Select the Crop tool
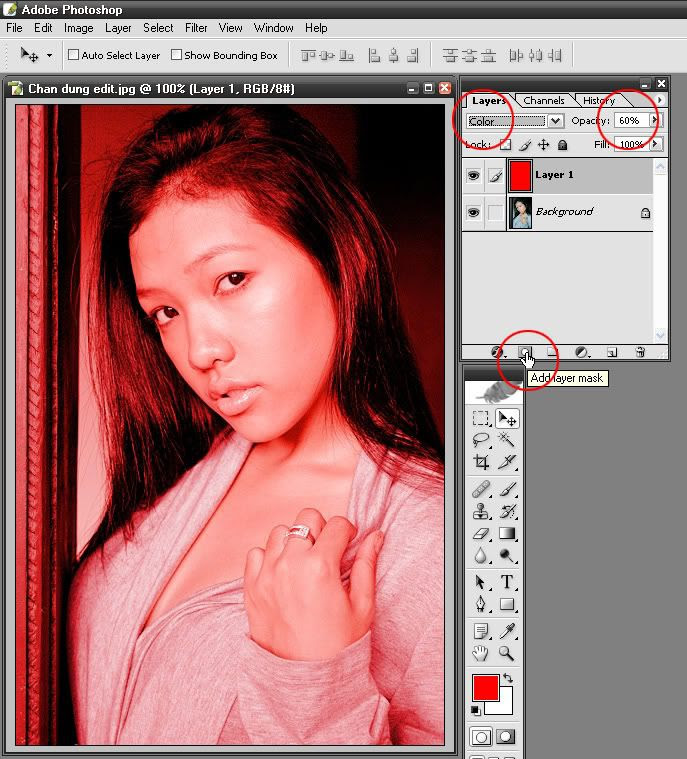Image resolution: width=687 pixels, height=759 pixels. click(480, 462)
